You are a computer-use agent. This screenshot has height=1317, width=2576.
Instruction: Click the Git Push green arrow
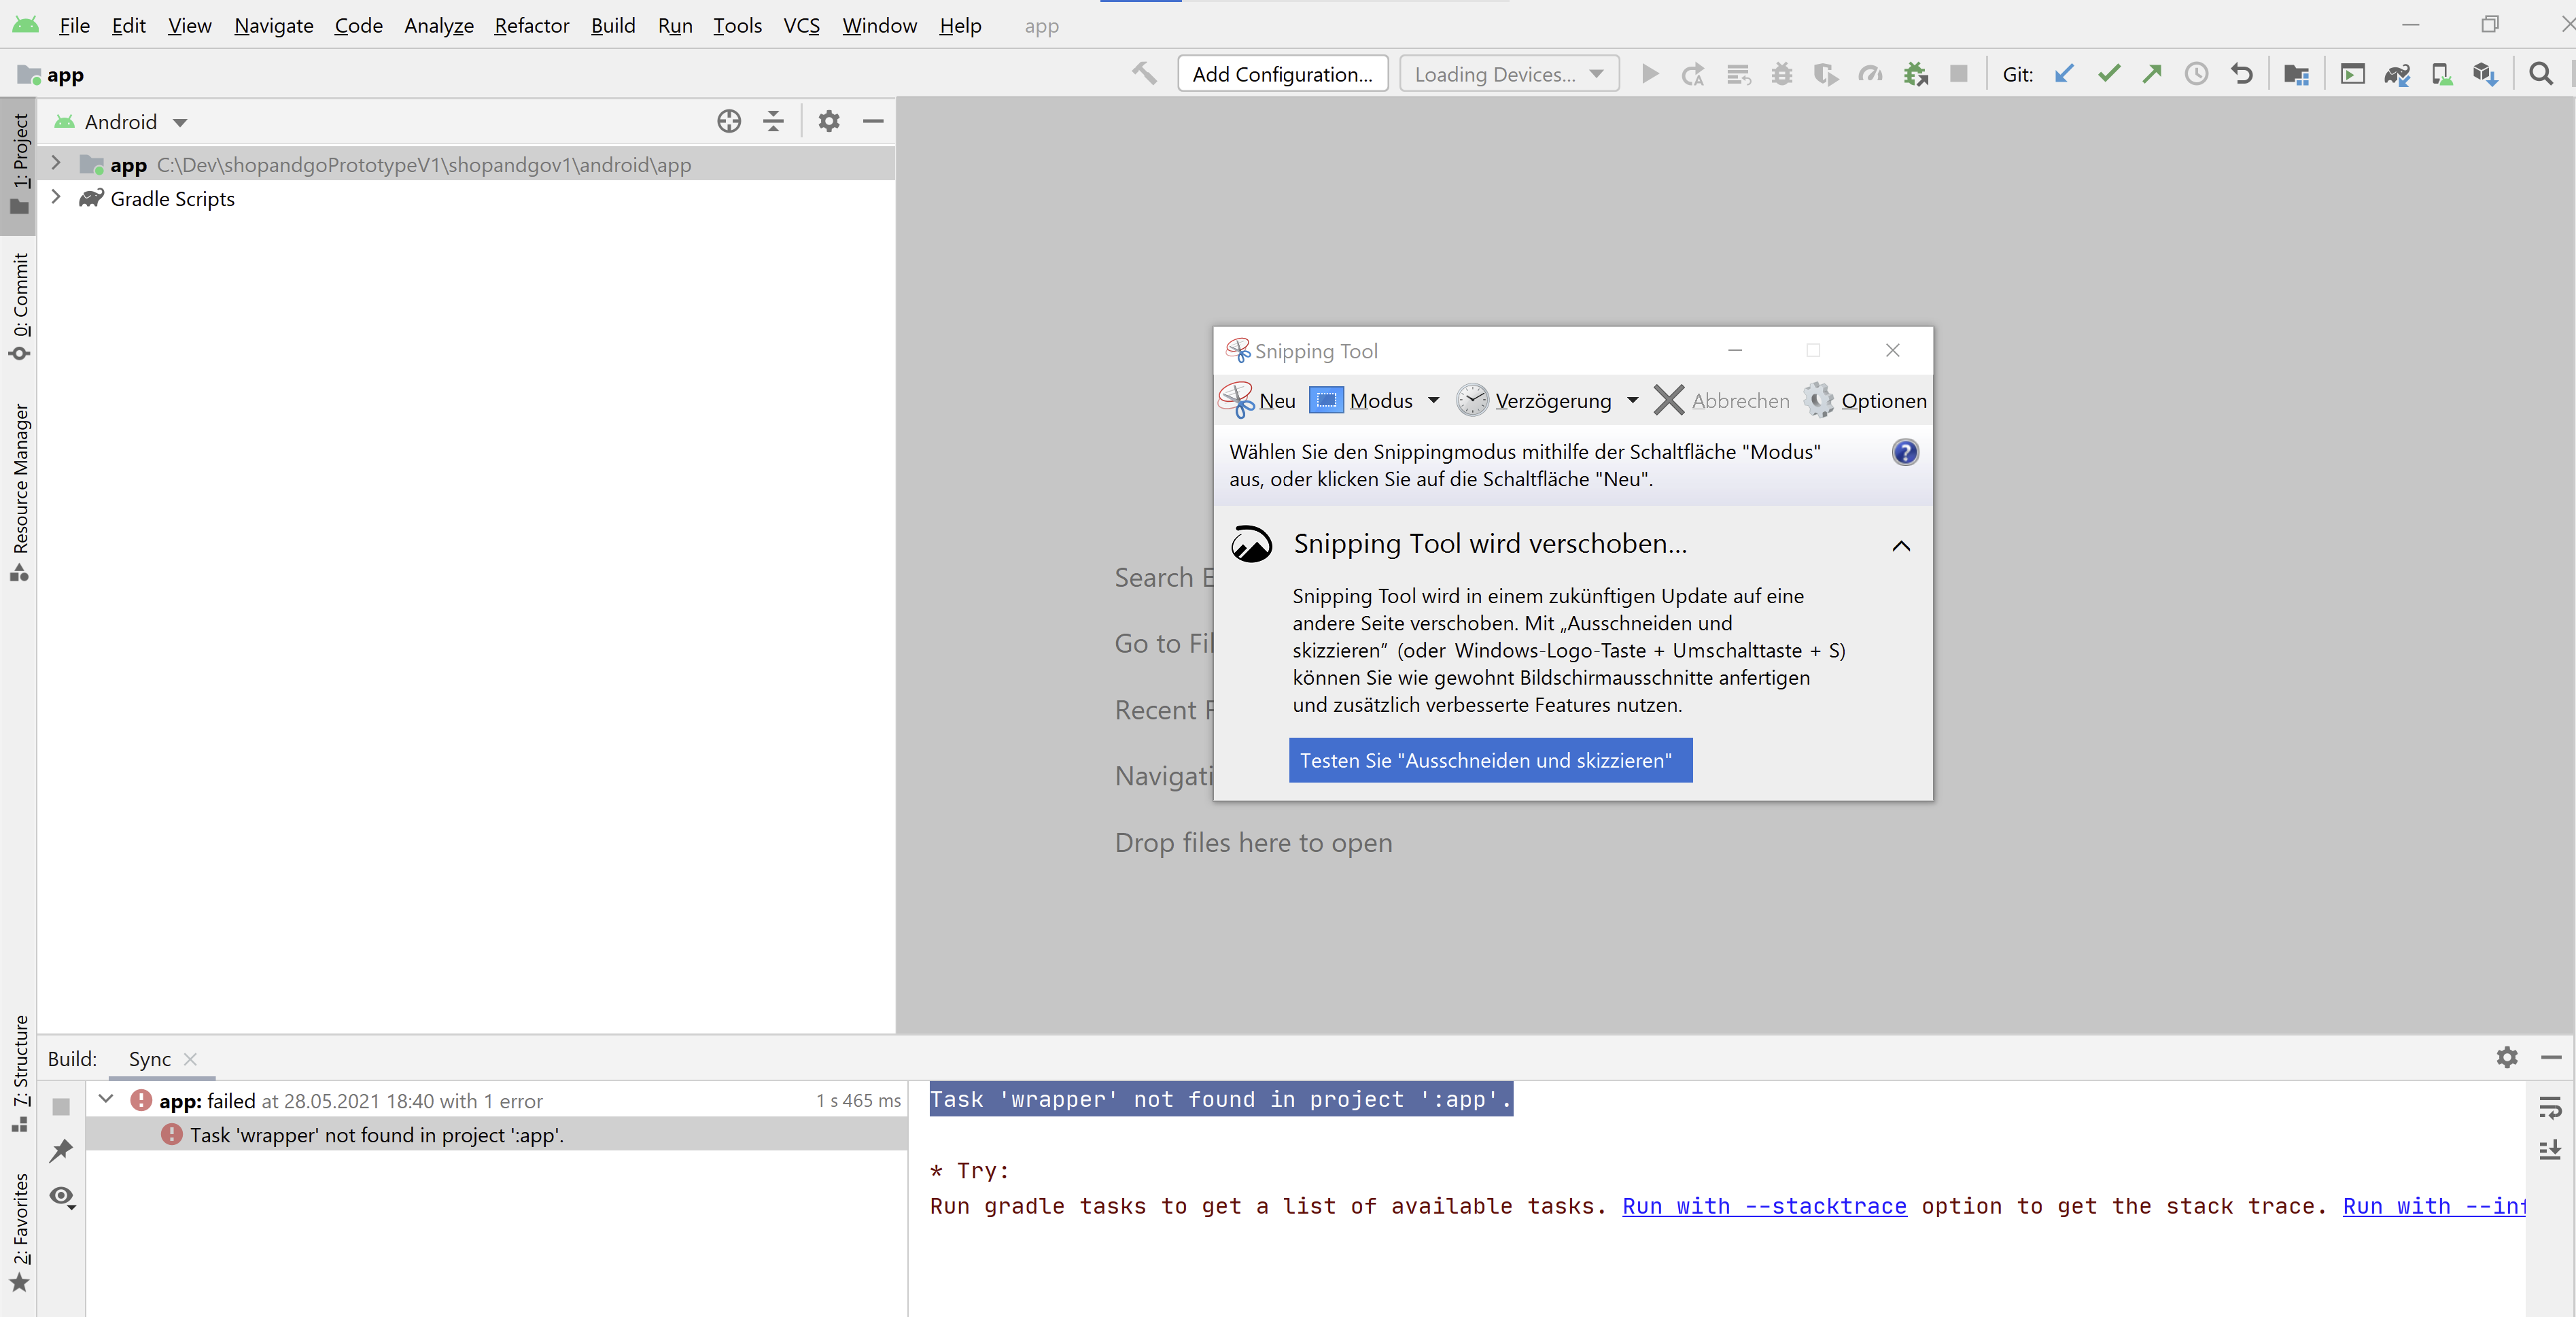2152,74
